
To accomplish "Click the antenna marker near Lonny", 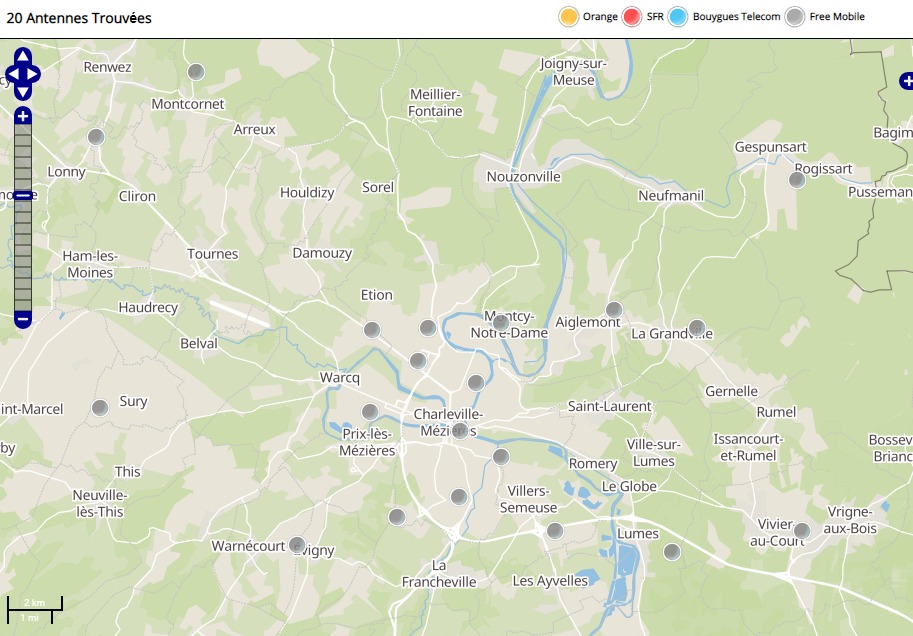I will [96, 137].
